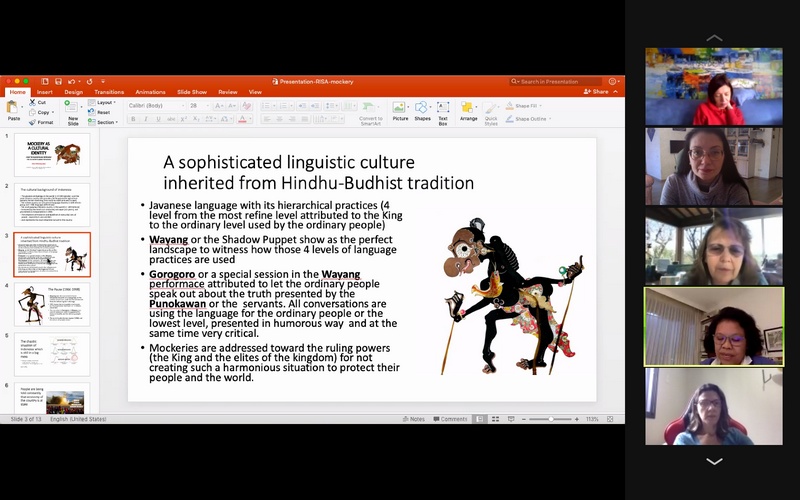Expand the Section dropdown
The width and height of the screenshot is (800, 500).
click(105, 122)
